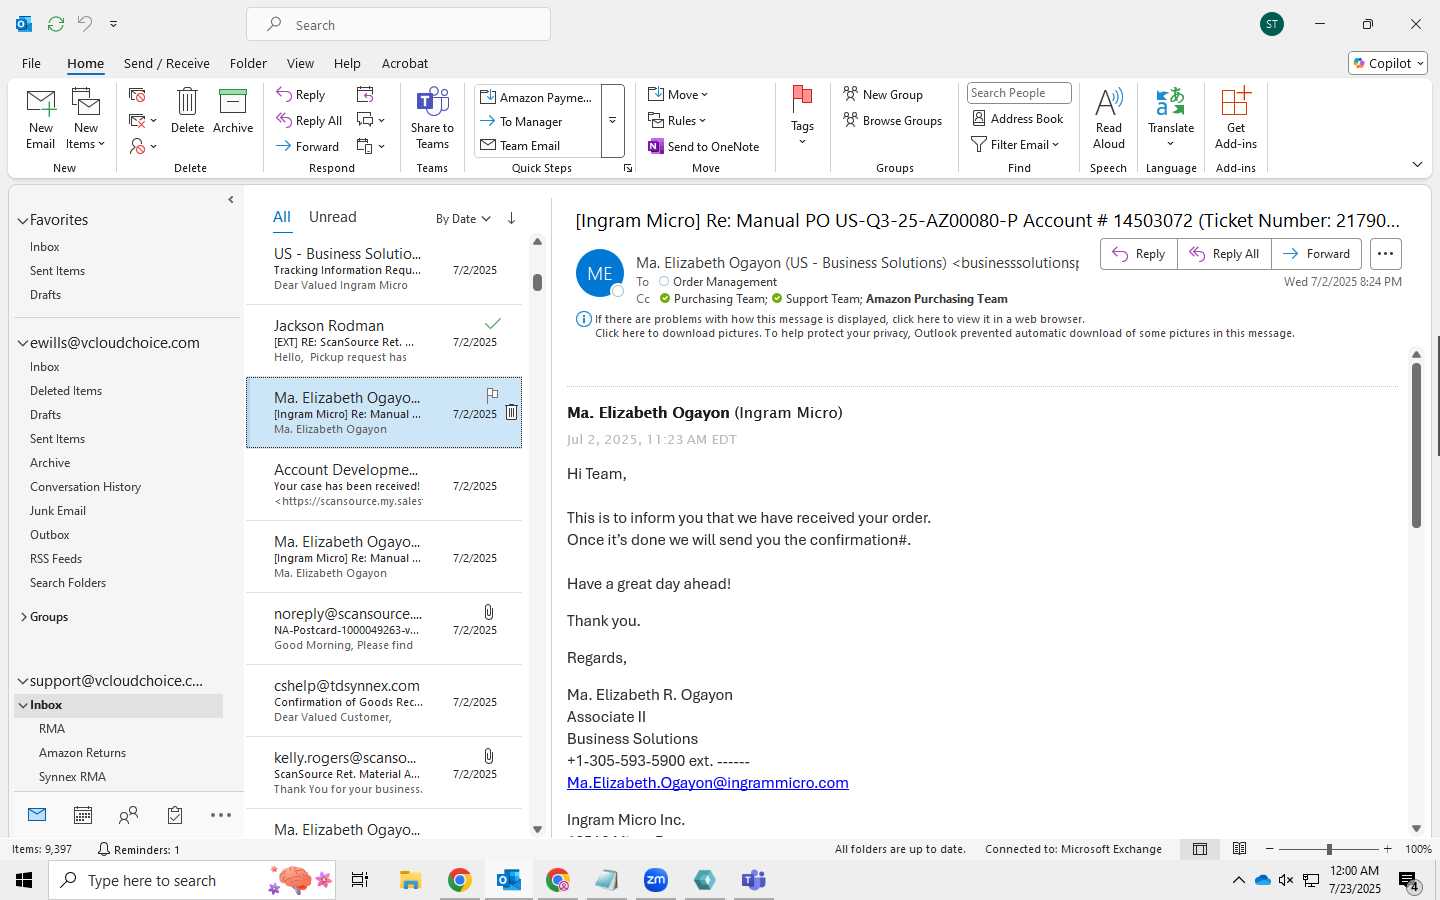
Task: Click Get Add-ins
Action: (x=1236, y=119)
